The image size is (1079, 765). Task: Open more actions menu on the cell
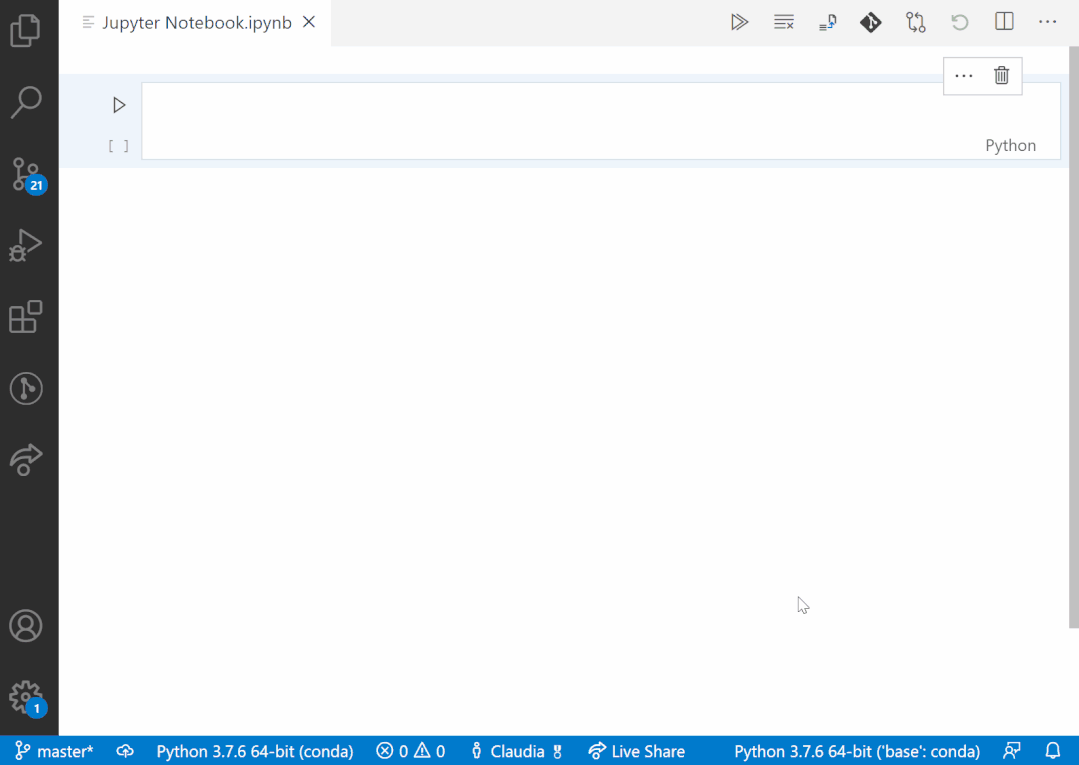(x=963, y=75)
